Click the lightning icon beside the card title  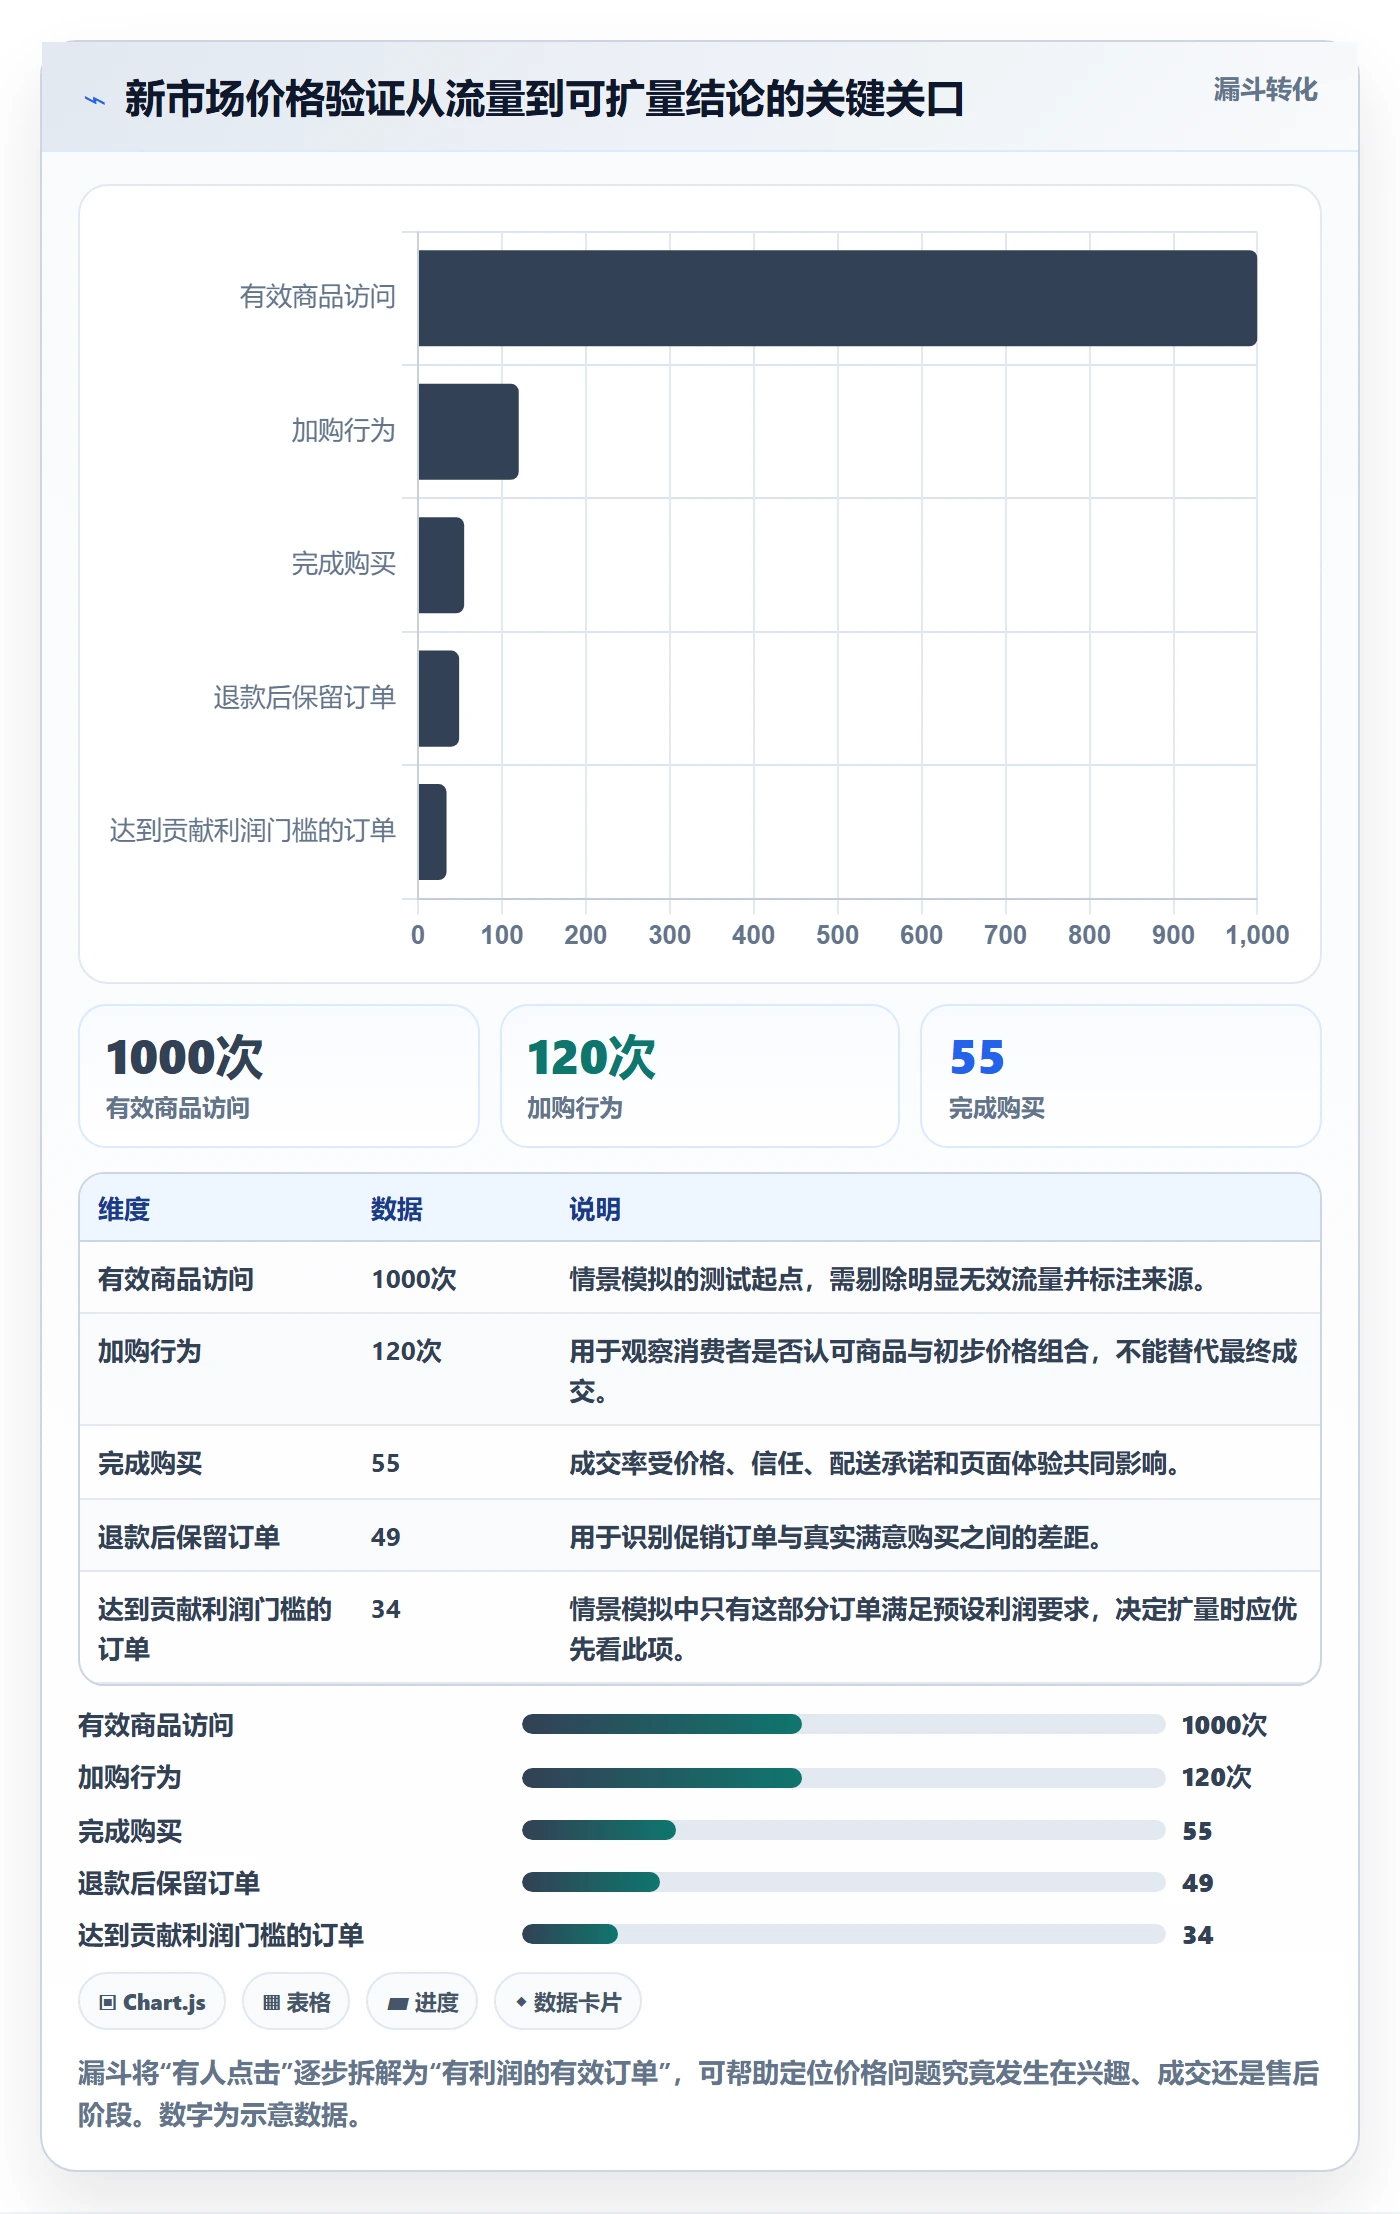[x=94, y=99]
